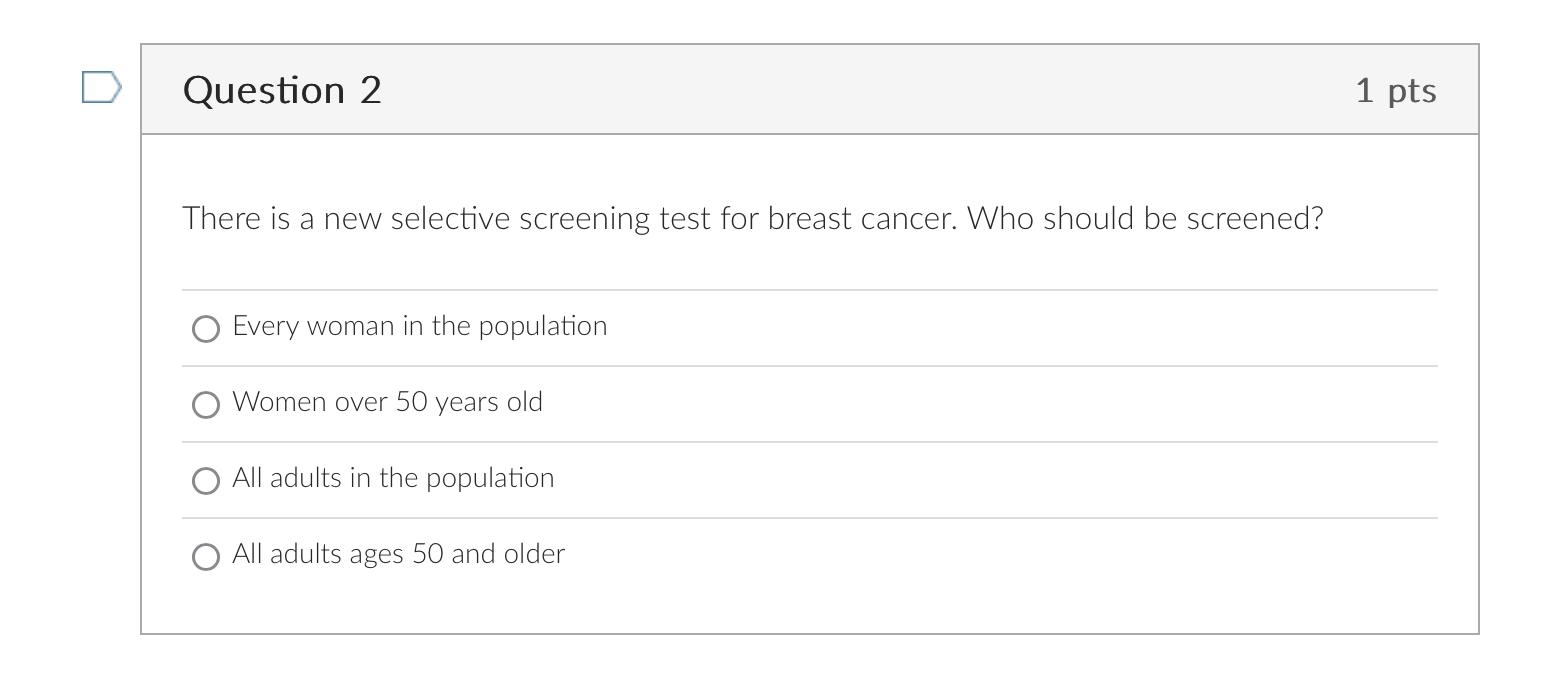Click the word 'There' starting the question prompt
The image size is (1549, 691).
[221, 218]
